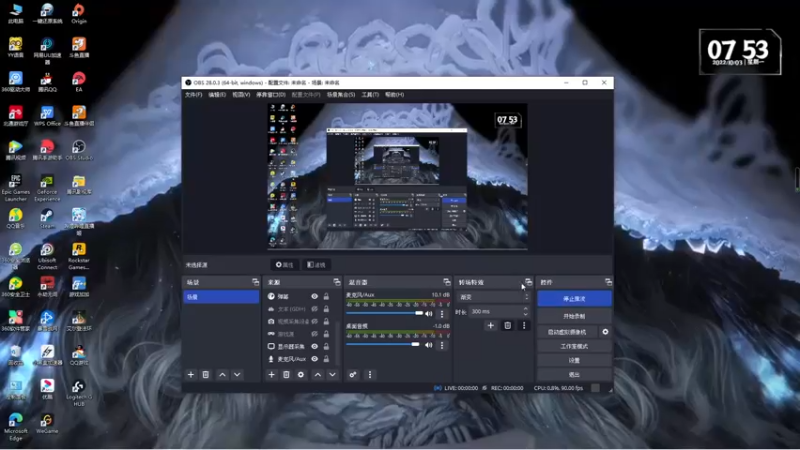Hide the first source with its eye icon
Viewport: 800px width, 450px height.
(315, 296)
